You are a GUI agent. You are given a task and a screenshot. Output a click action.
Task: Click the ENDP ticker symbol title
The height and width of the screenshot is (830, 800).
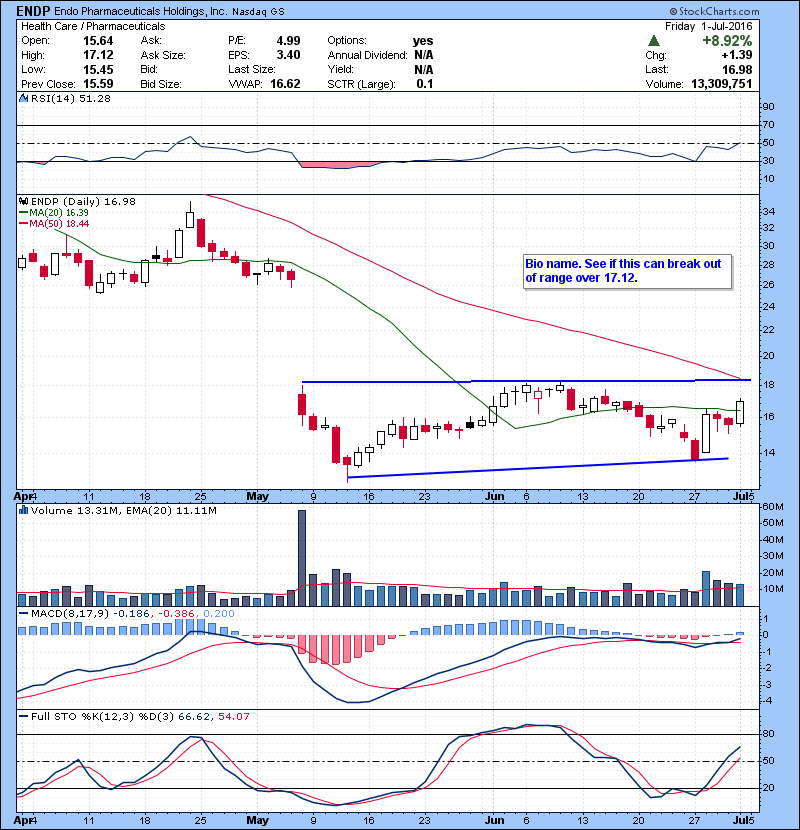[33, 11]
